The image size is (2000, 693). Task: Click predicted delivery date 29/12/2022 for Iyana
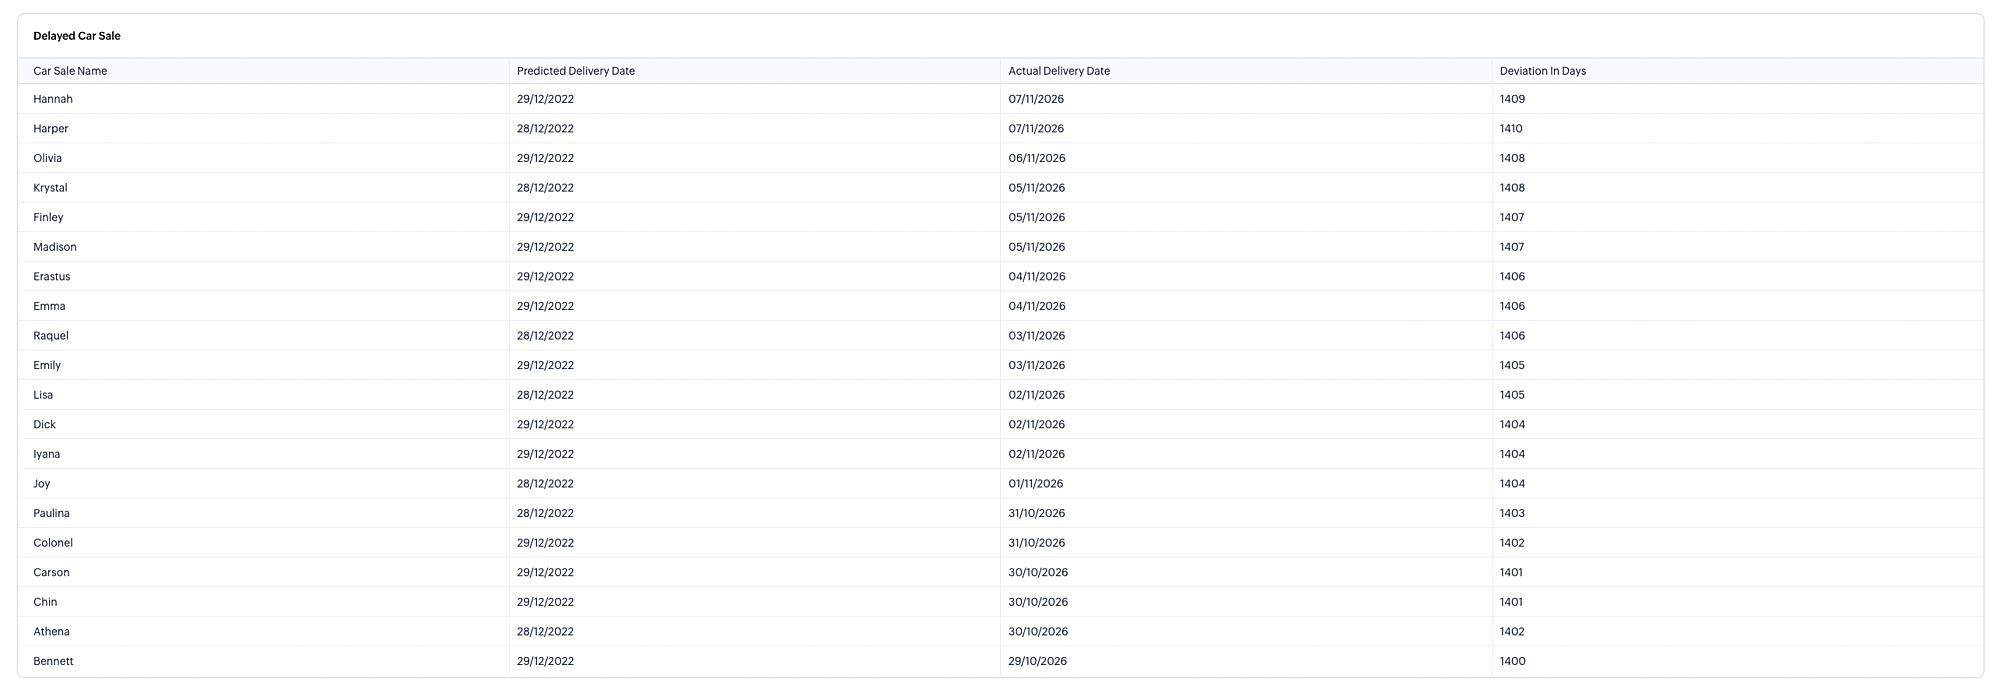[x=545, y=454]
